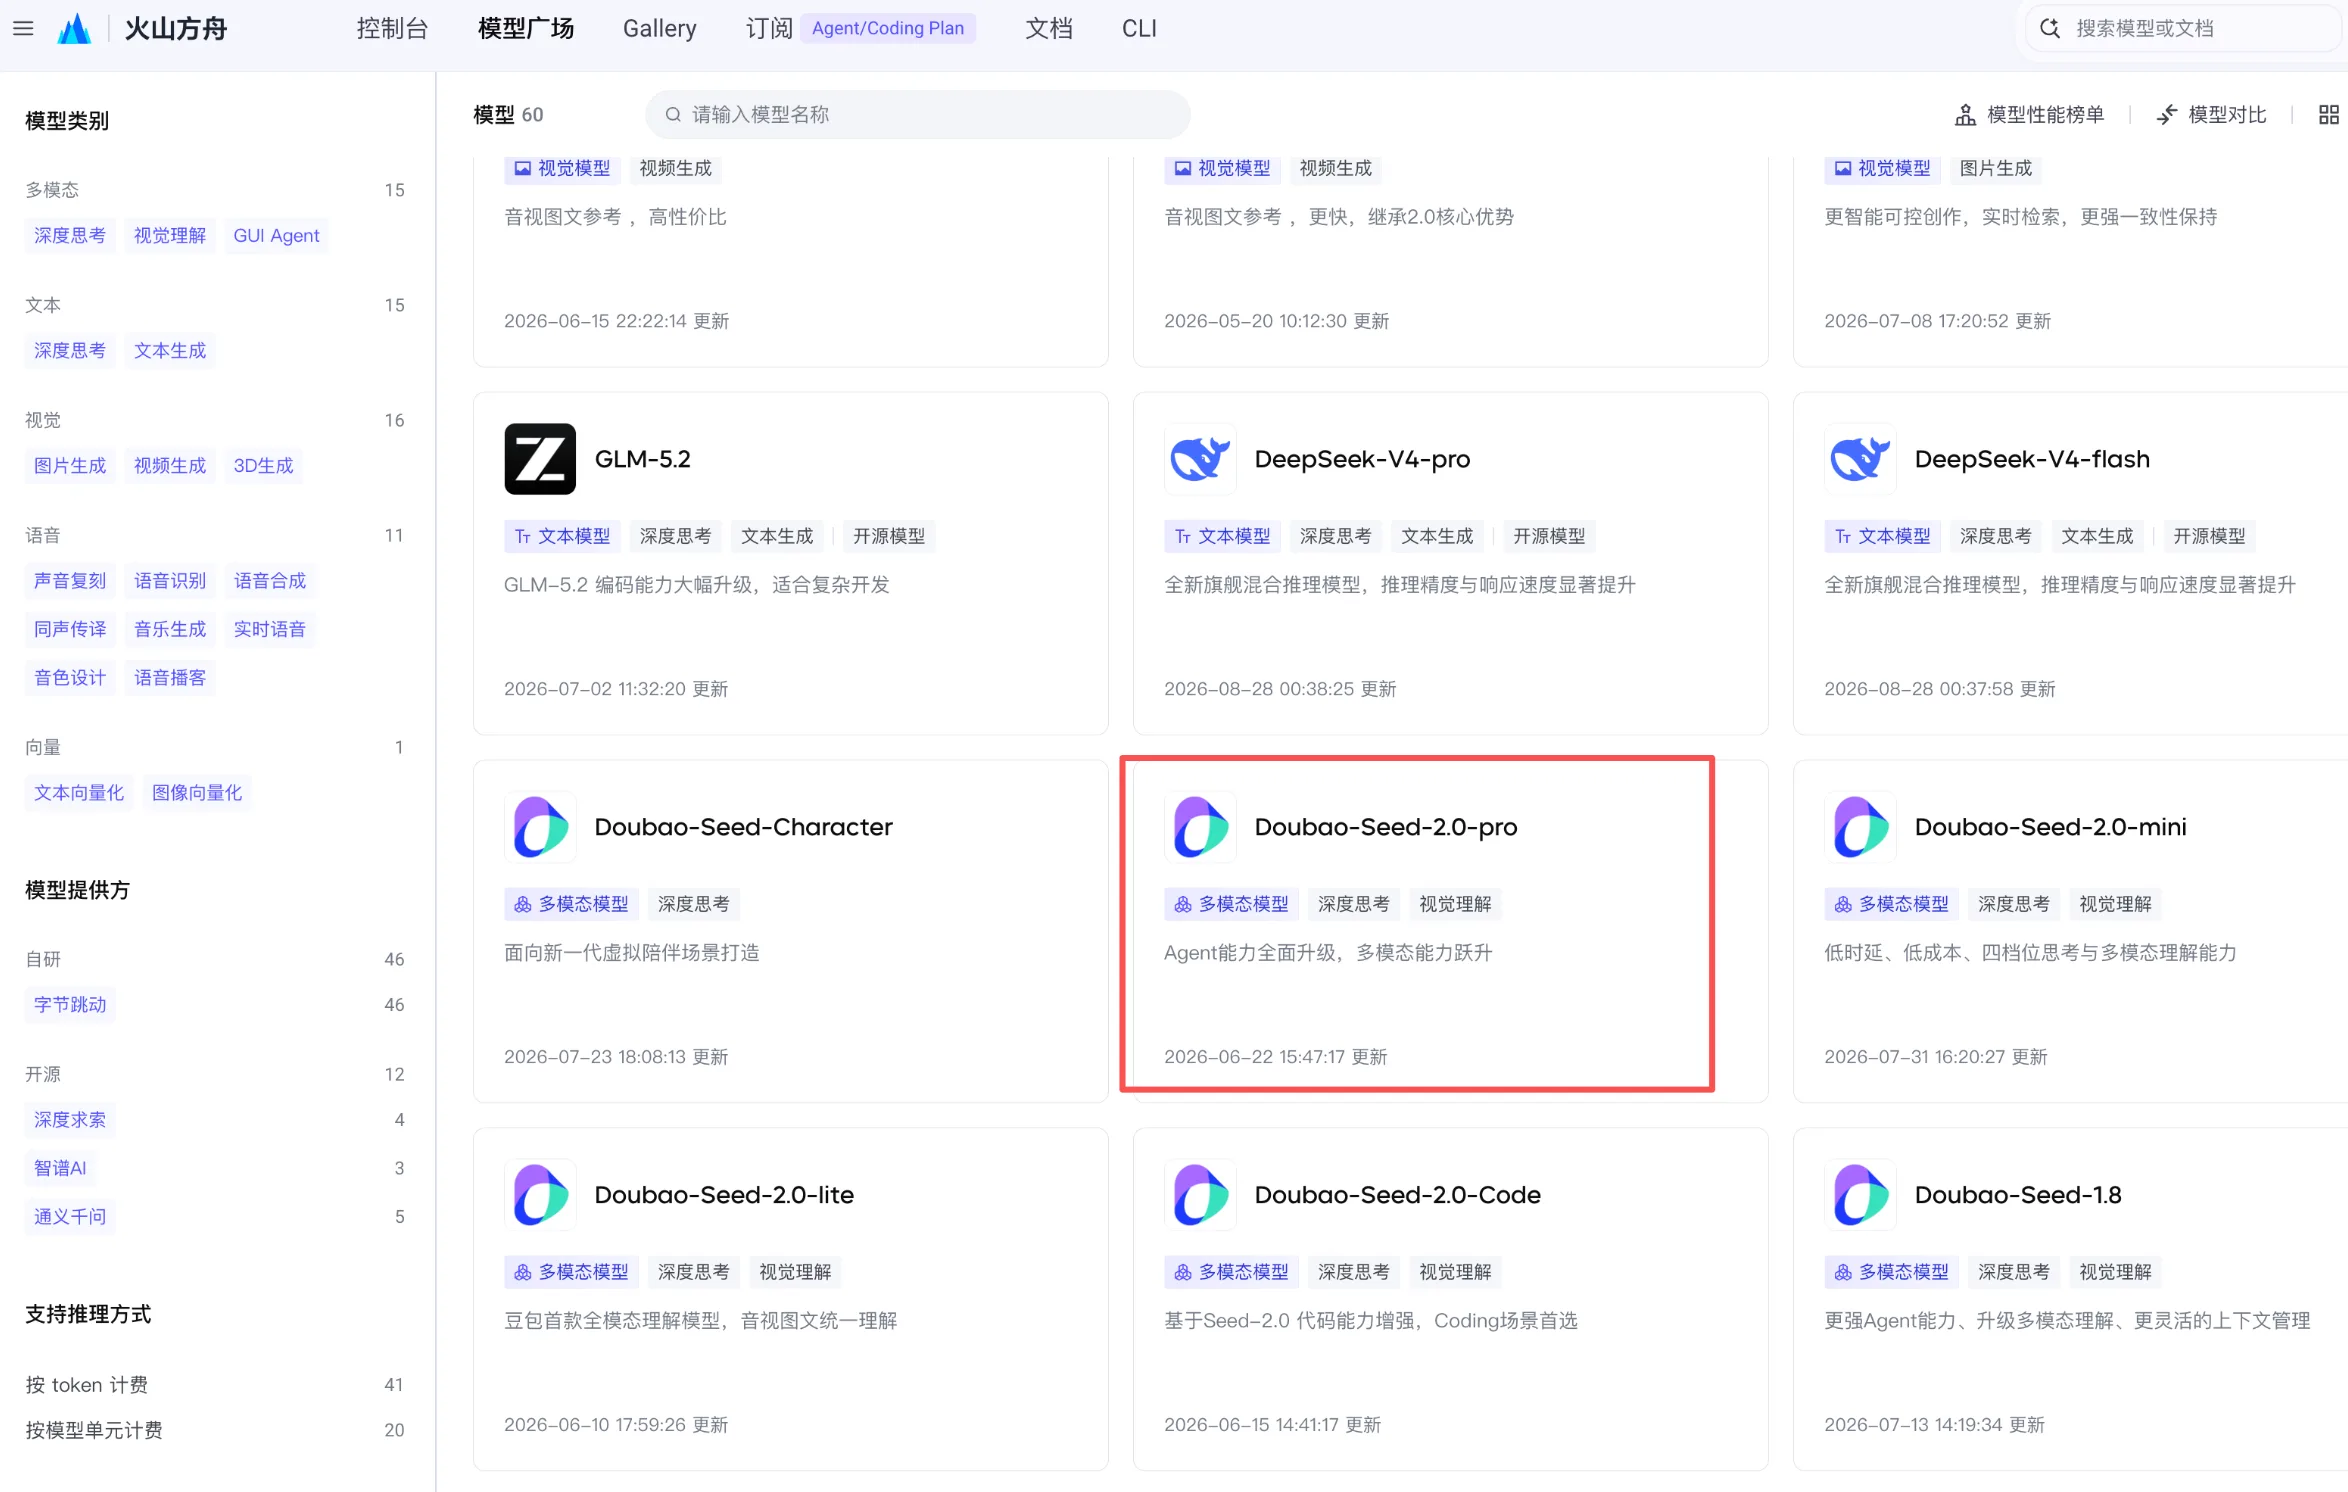The image size is (2348, 1492).
Task: Open the Gallery tab
Action: pyautogui.click(x=659, y=29)
